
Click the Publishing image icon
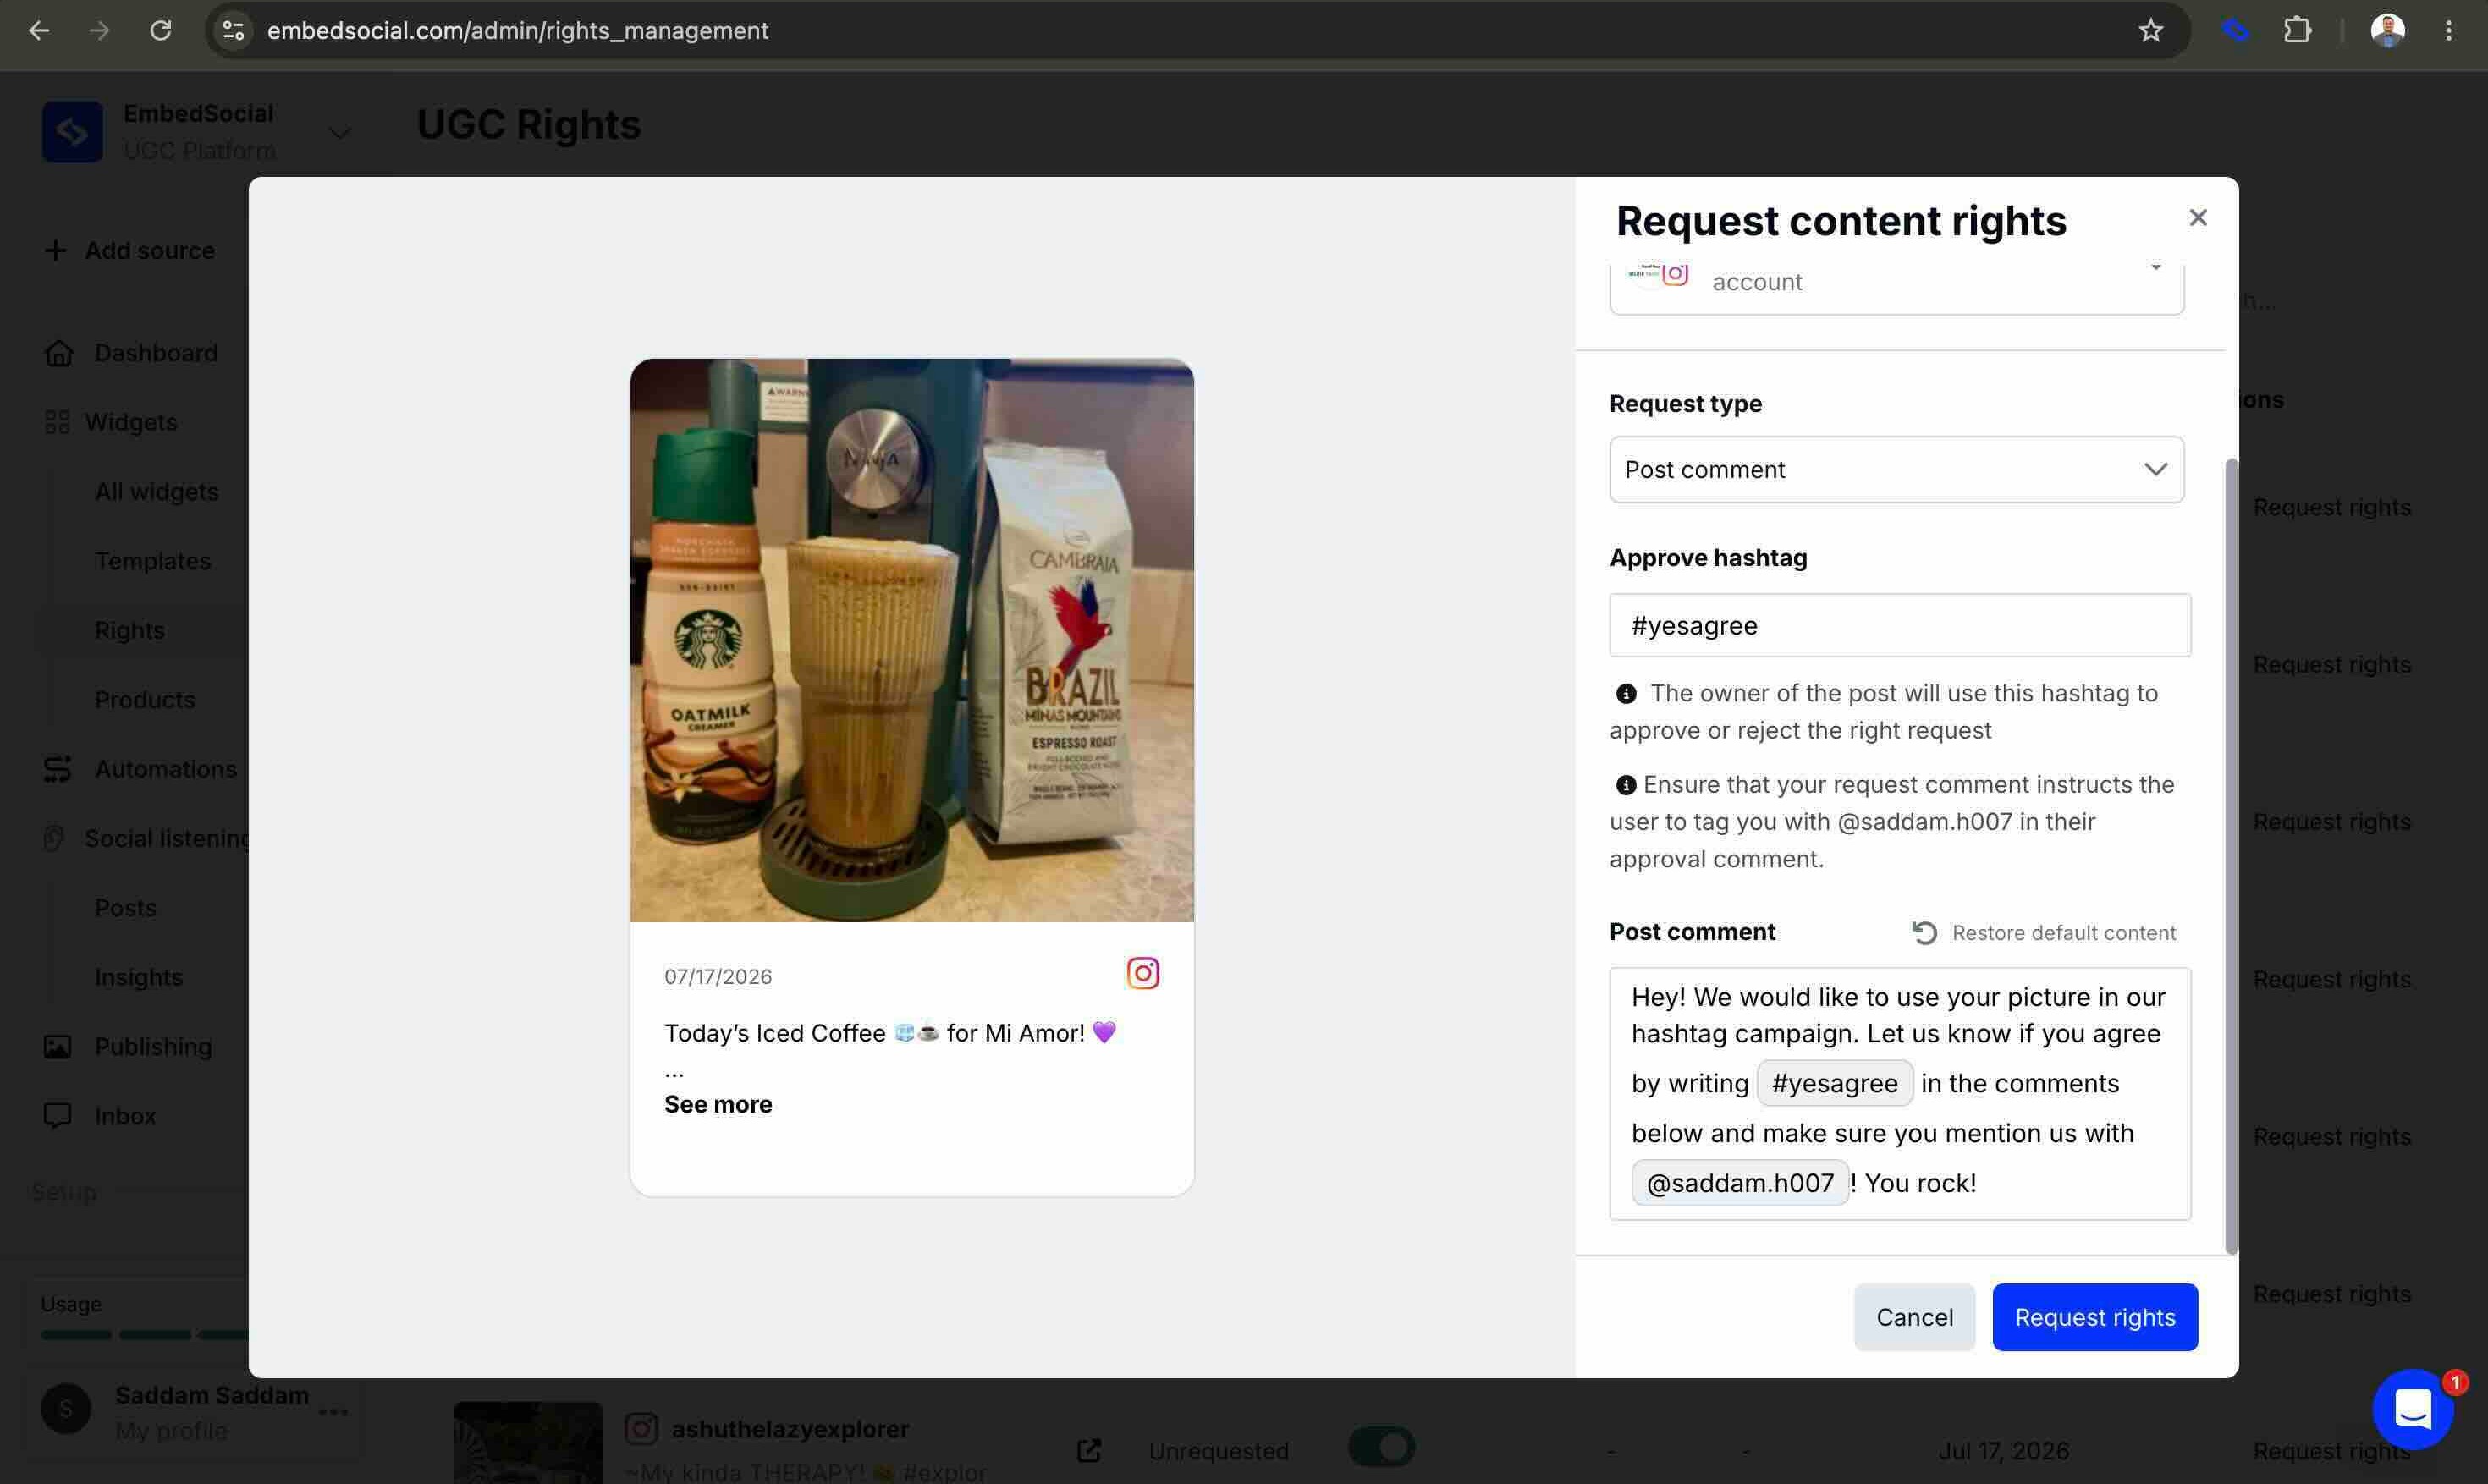point(57,1046)
